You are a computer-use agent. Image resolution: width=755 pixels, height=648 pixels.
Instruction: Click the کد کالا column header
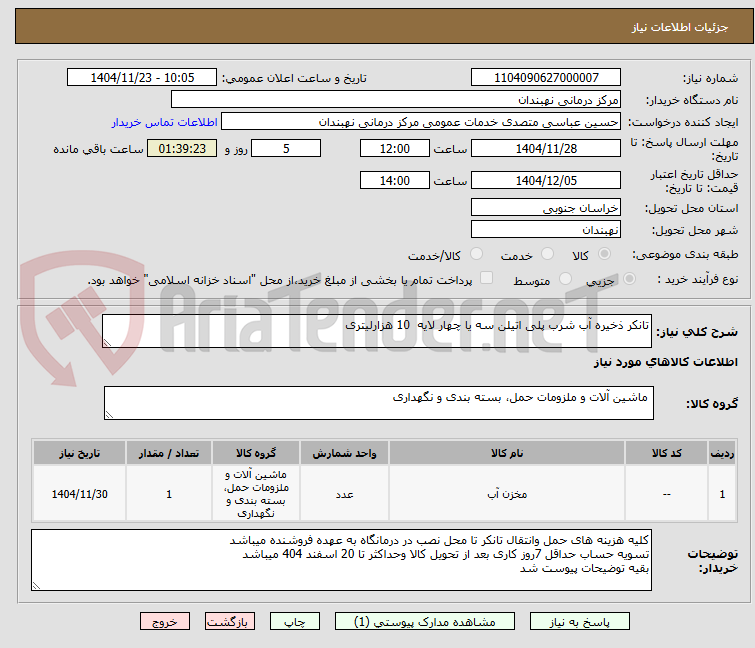click(x=666, y=453)
